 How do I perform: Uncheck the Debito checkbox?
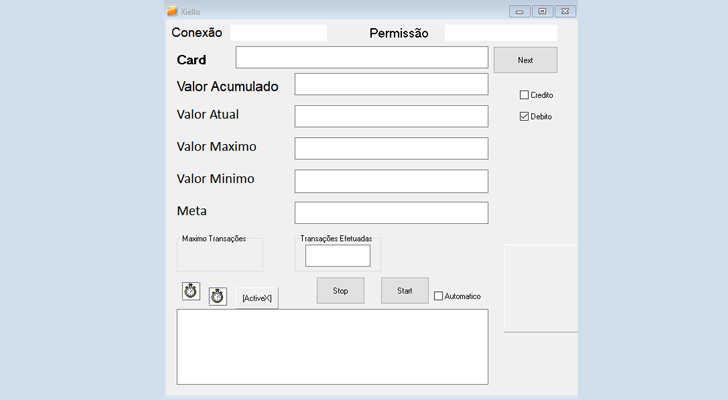[524, 116]
